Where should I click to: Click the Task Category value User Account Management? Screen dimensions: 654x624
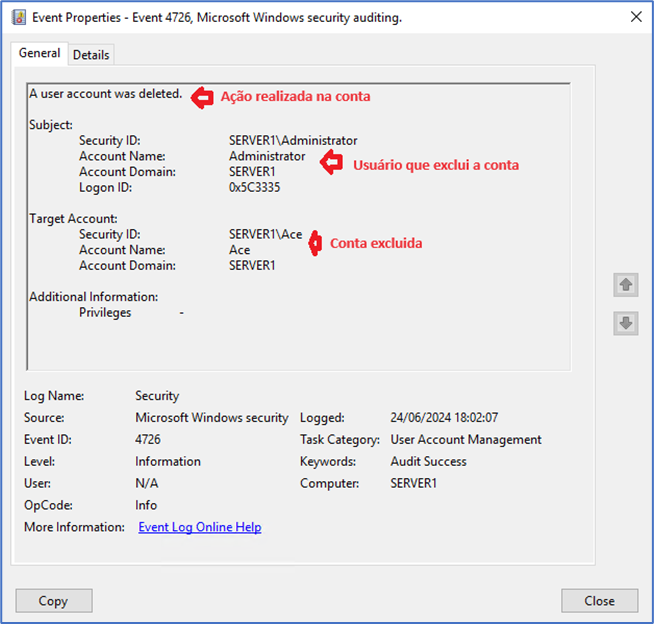point(465,440)
